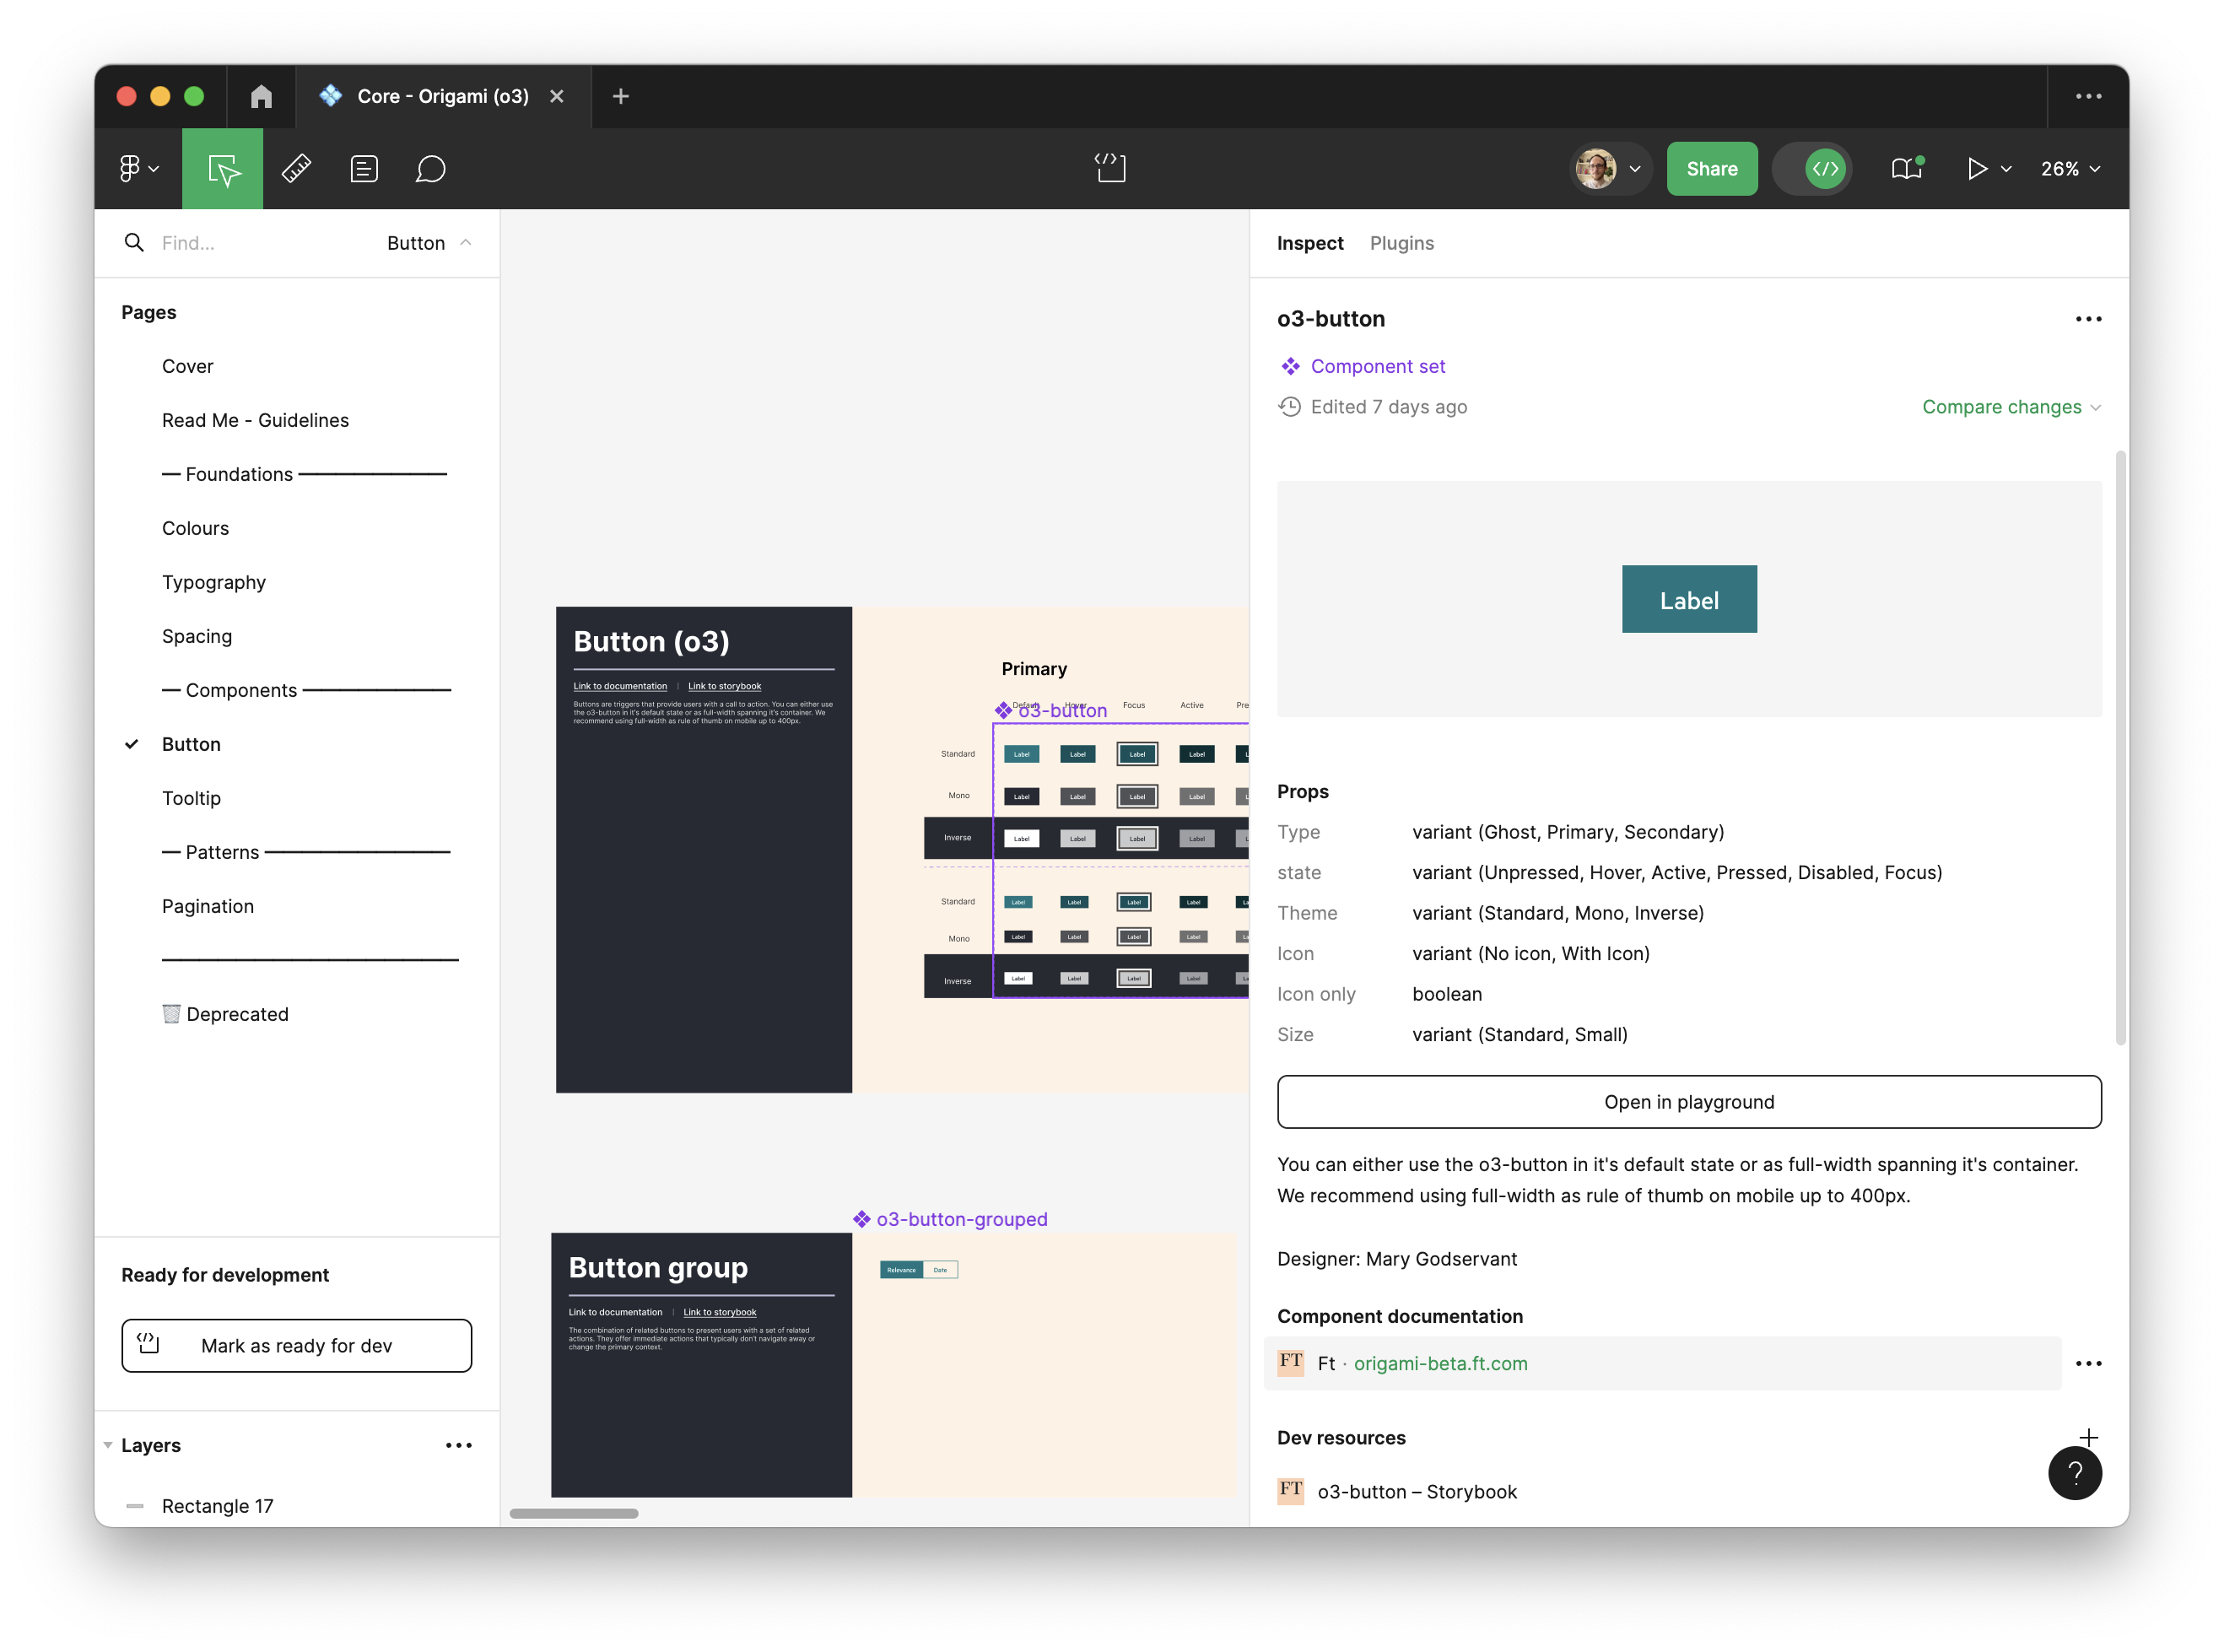This screenshot has height=1652, width=2224.
Task: Open the Figma main menu
Action: coord(138,168)
